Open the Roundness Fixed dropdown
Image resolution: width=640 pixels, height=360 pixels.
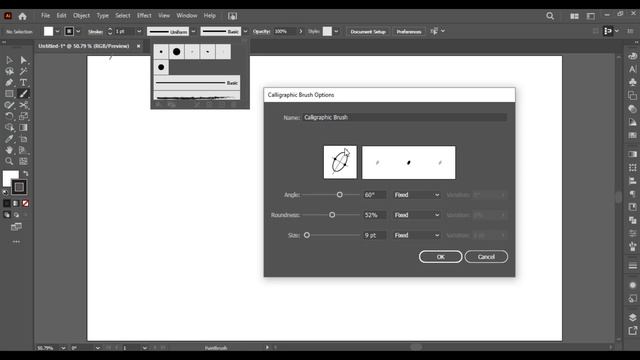(416, 215)
